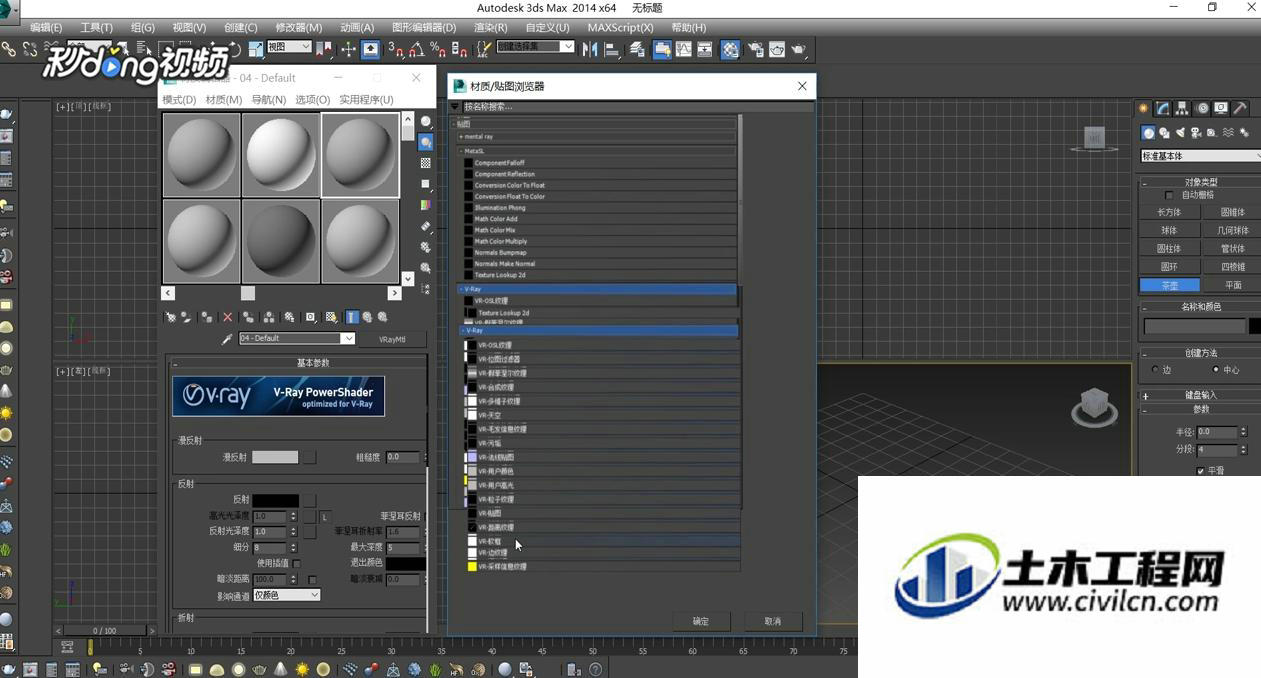
Task: Open the Display panel tab icon
Action: pyautogui.click(x=1221, y=108)
